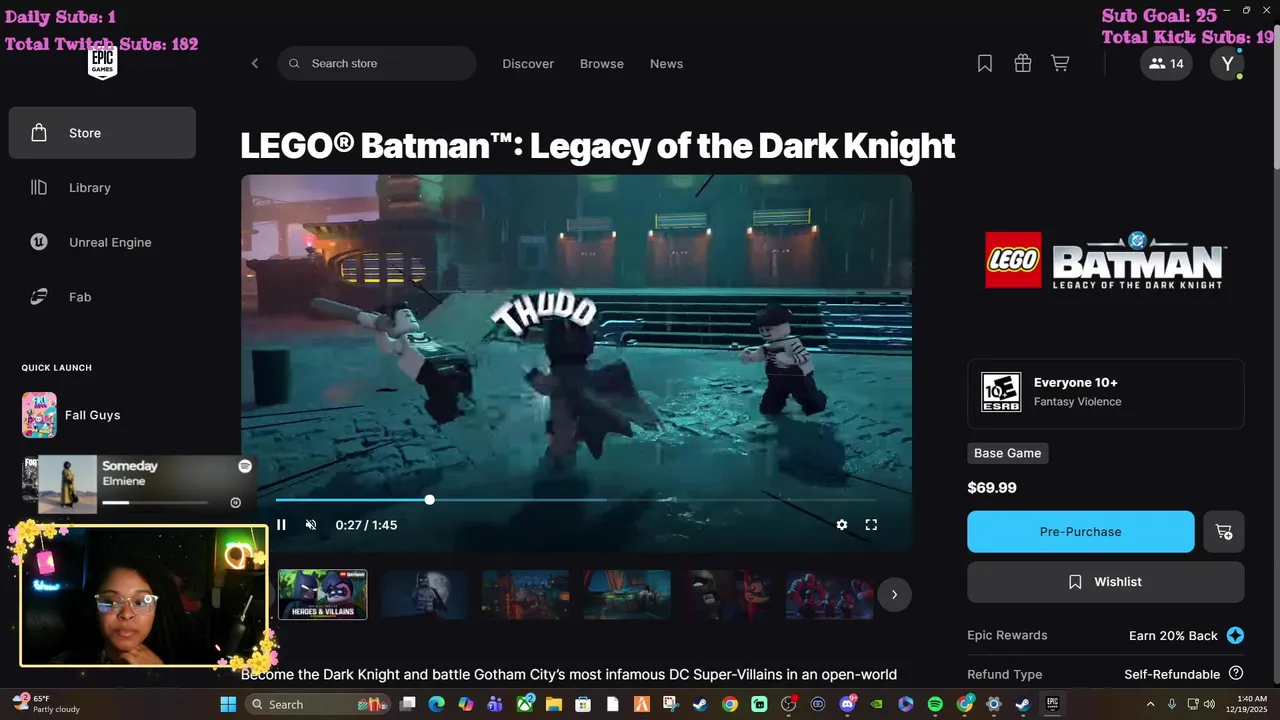Open Fab in the sidebar

(102, 297)
